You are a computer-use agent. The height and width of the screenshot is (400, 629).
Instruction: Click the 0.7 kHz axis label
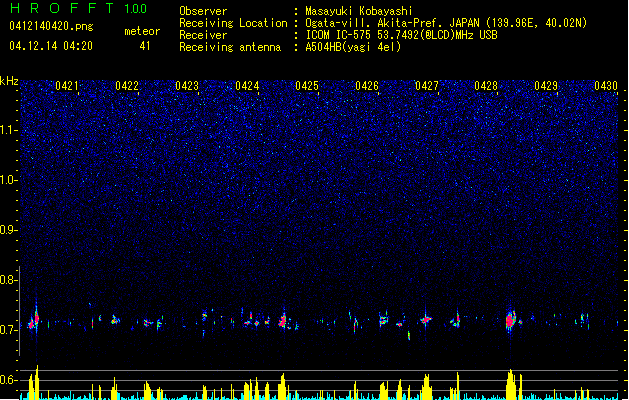pos(9,330)
